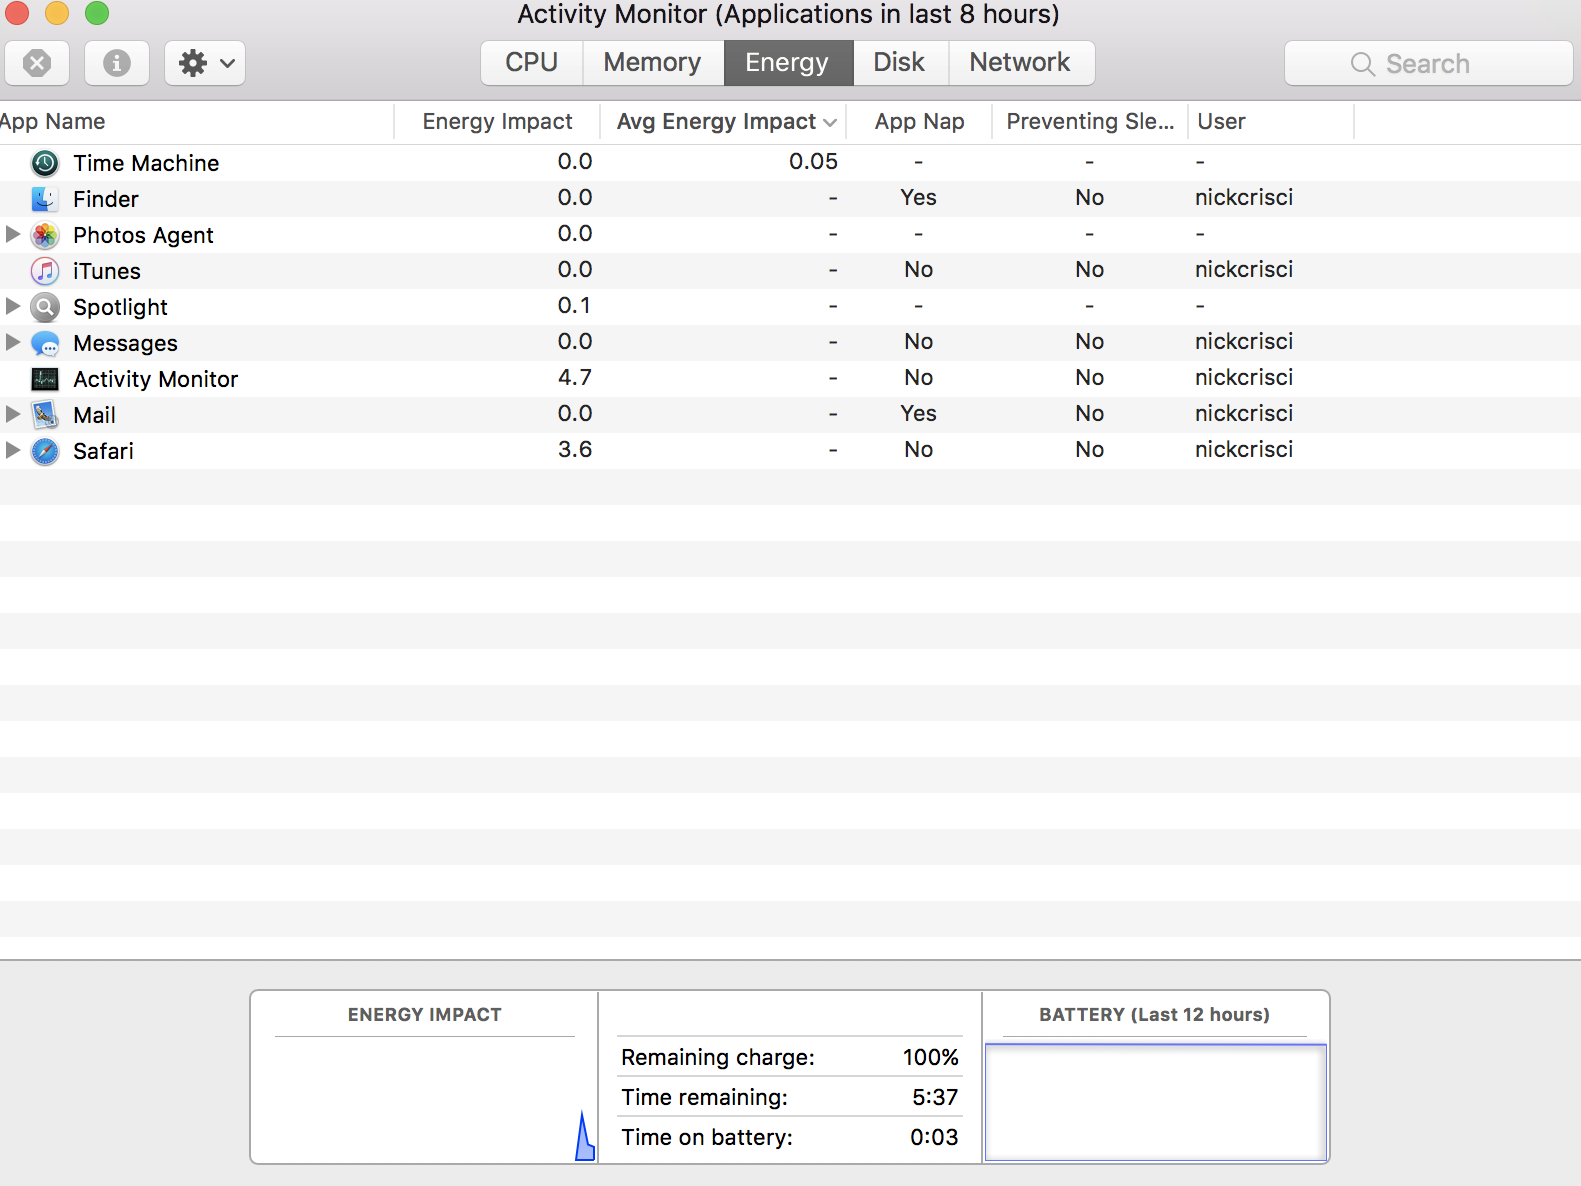Select the iTunes row name
Screen dimensions: 1581x1186
107,271
